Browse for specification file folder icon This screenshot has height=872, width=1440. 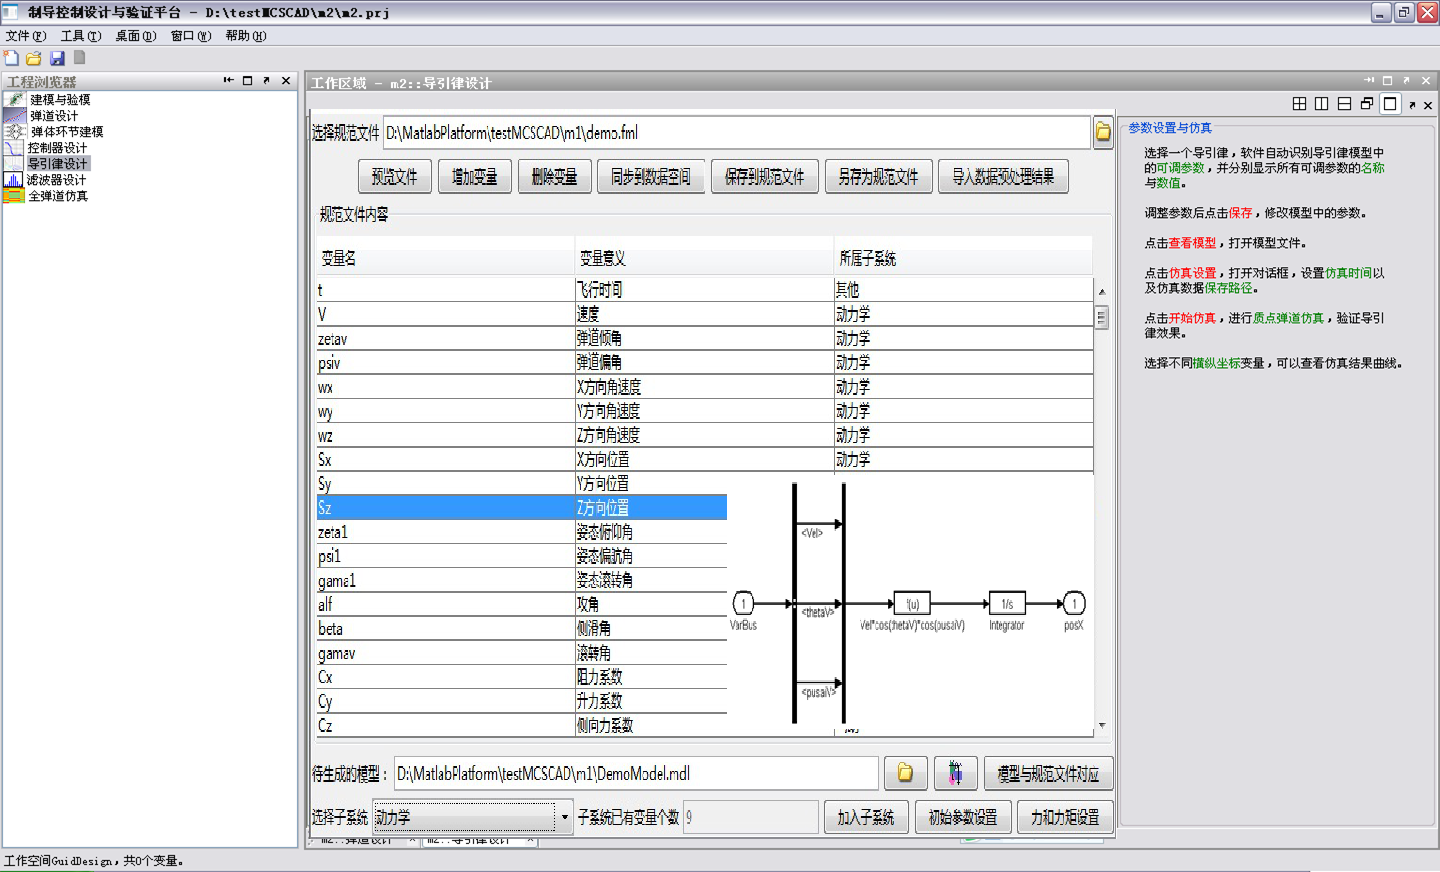point(1103,132)
